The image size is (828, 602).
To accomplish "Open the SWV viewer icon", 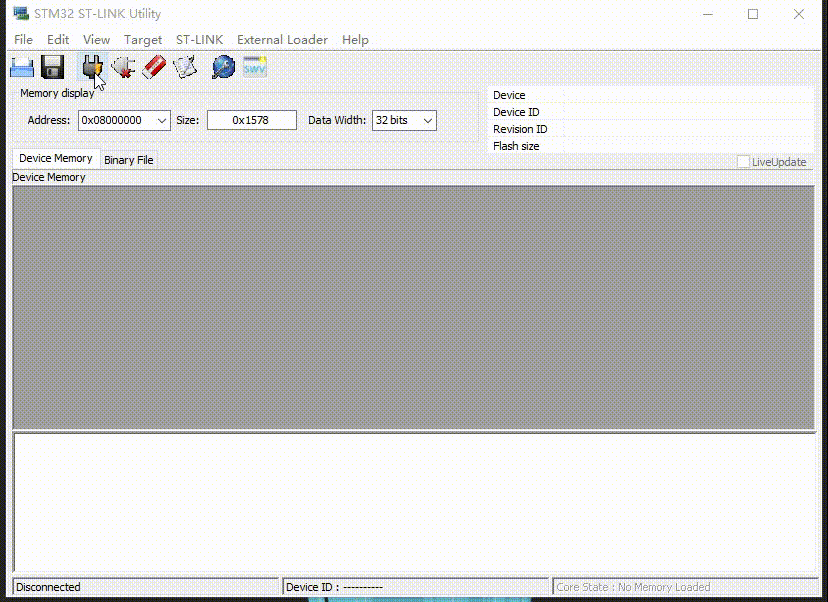I will click(x=255, y=67).
